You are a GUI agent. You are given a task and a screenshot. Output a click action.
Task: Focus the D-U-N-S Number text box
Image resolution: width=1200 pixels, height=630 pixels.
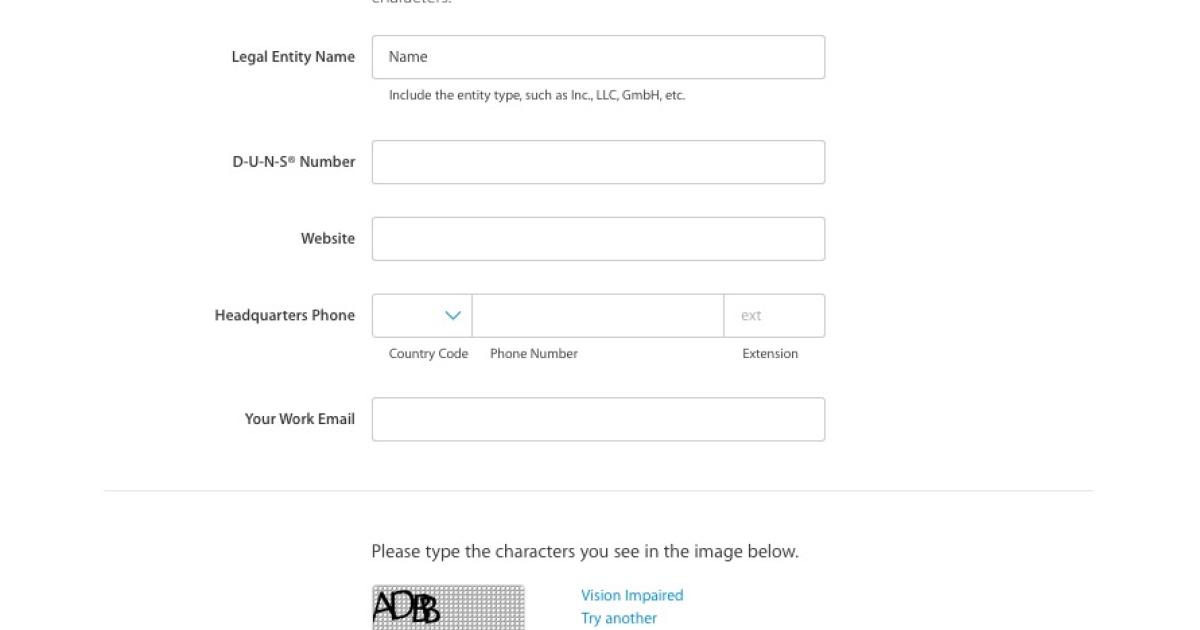[598, 162]
